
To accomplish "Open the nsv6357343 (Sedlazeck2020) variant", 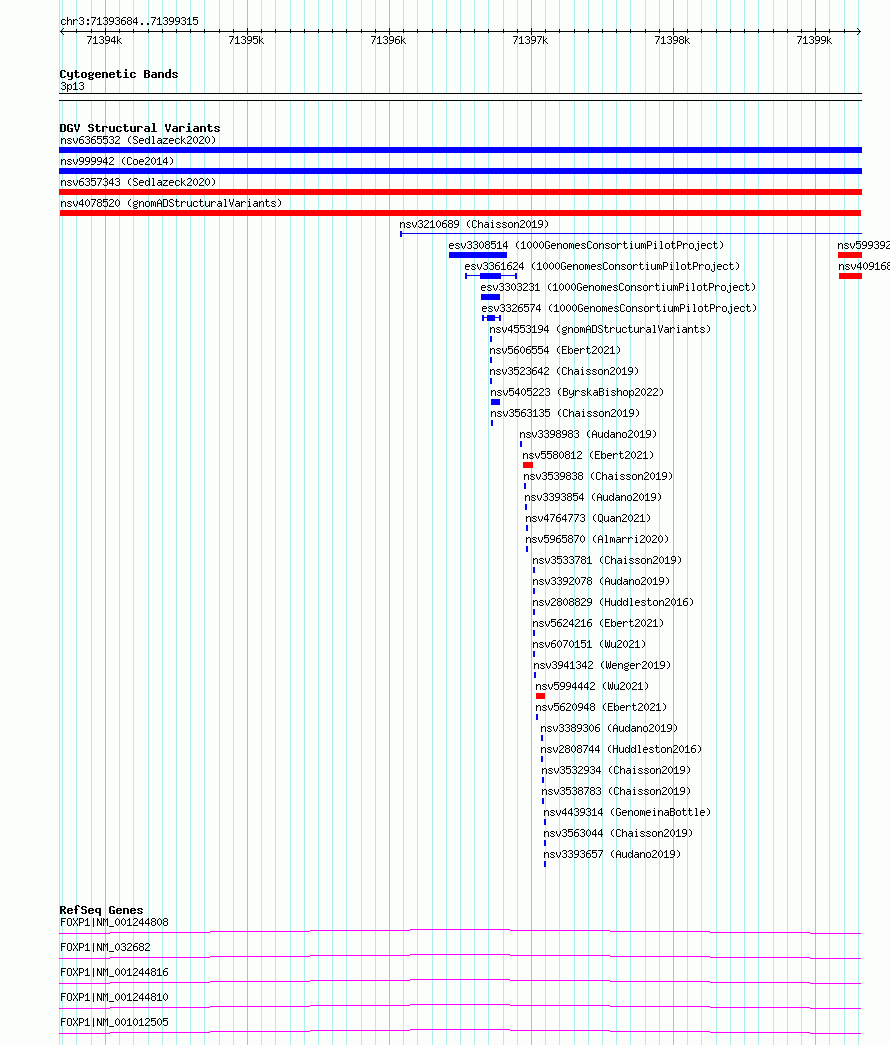I will click(138, 183).
